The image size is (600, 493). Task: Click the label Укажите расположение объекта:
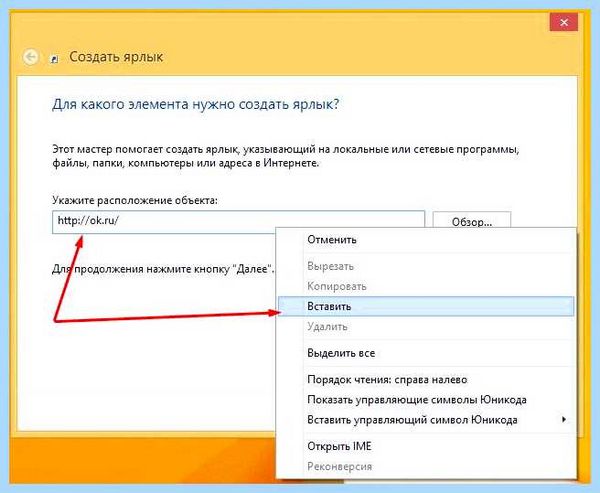pyautogui.click(x=135, y=200)
